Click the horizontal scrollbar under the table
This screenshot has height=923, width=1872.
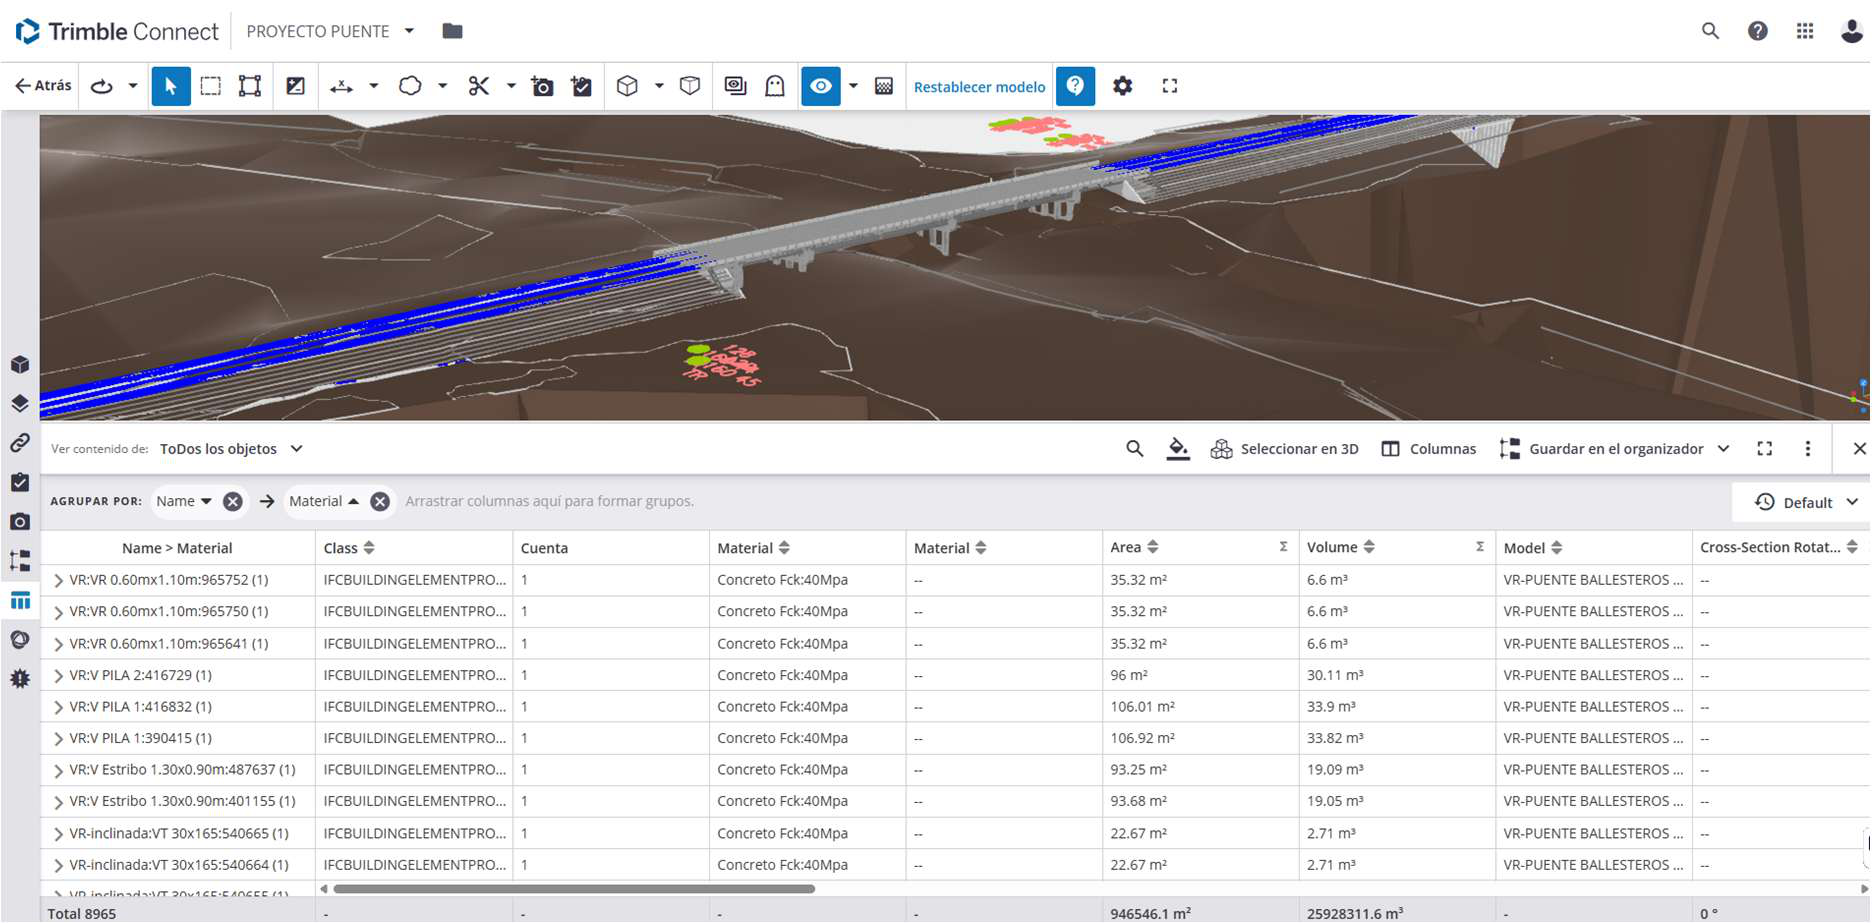(x=574, y=888)
